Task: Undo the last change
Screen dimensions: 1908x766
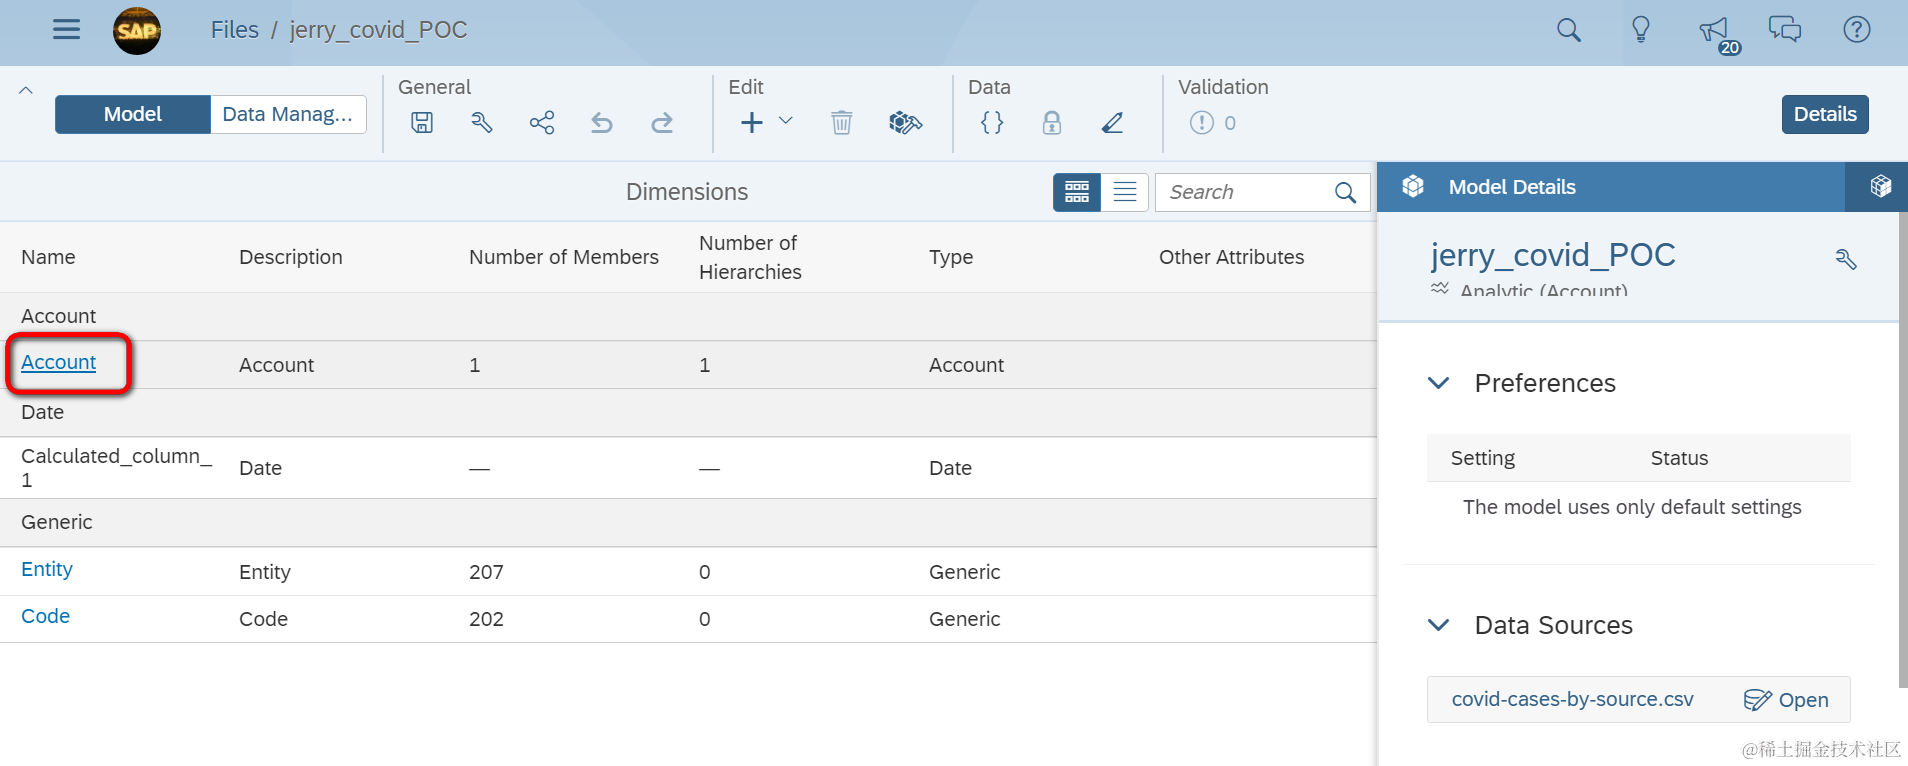Action: click(x=602, y=123)
